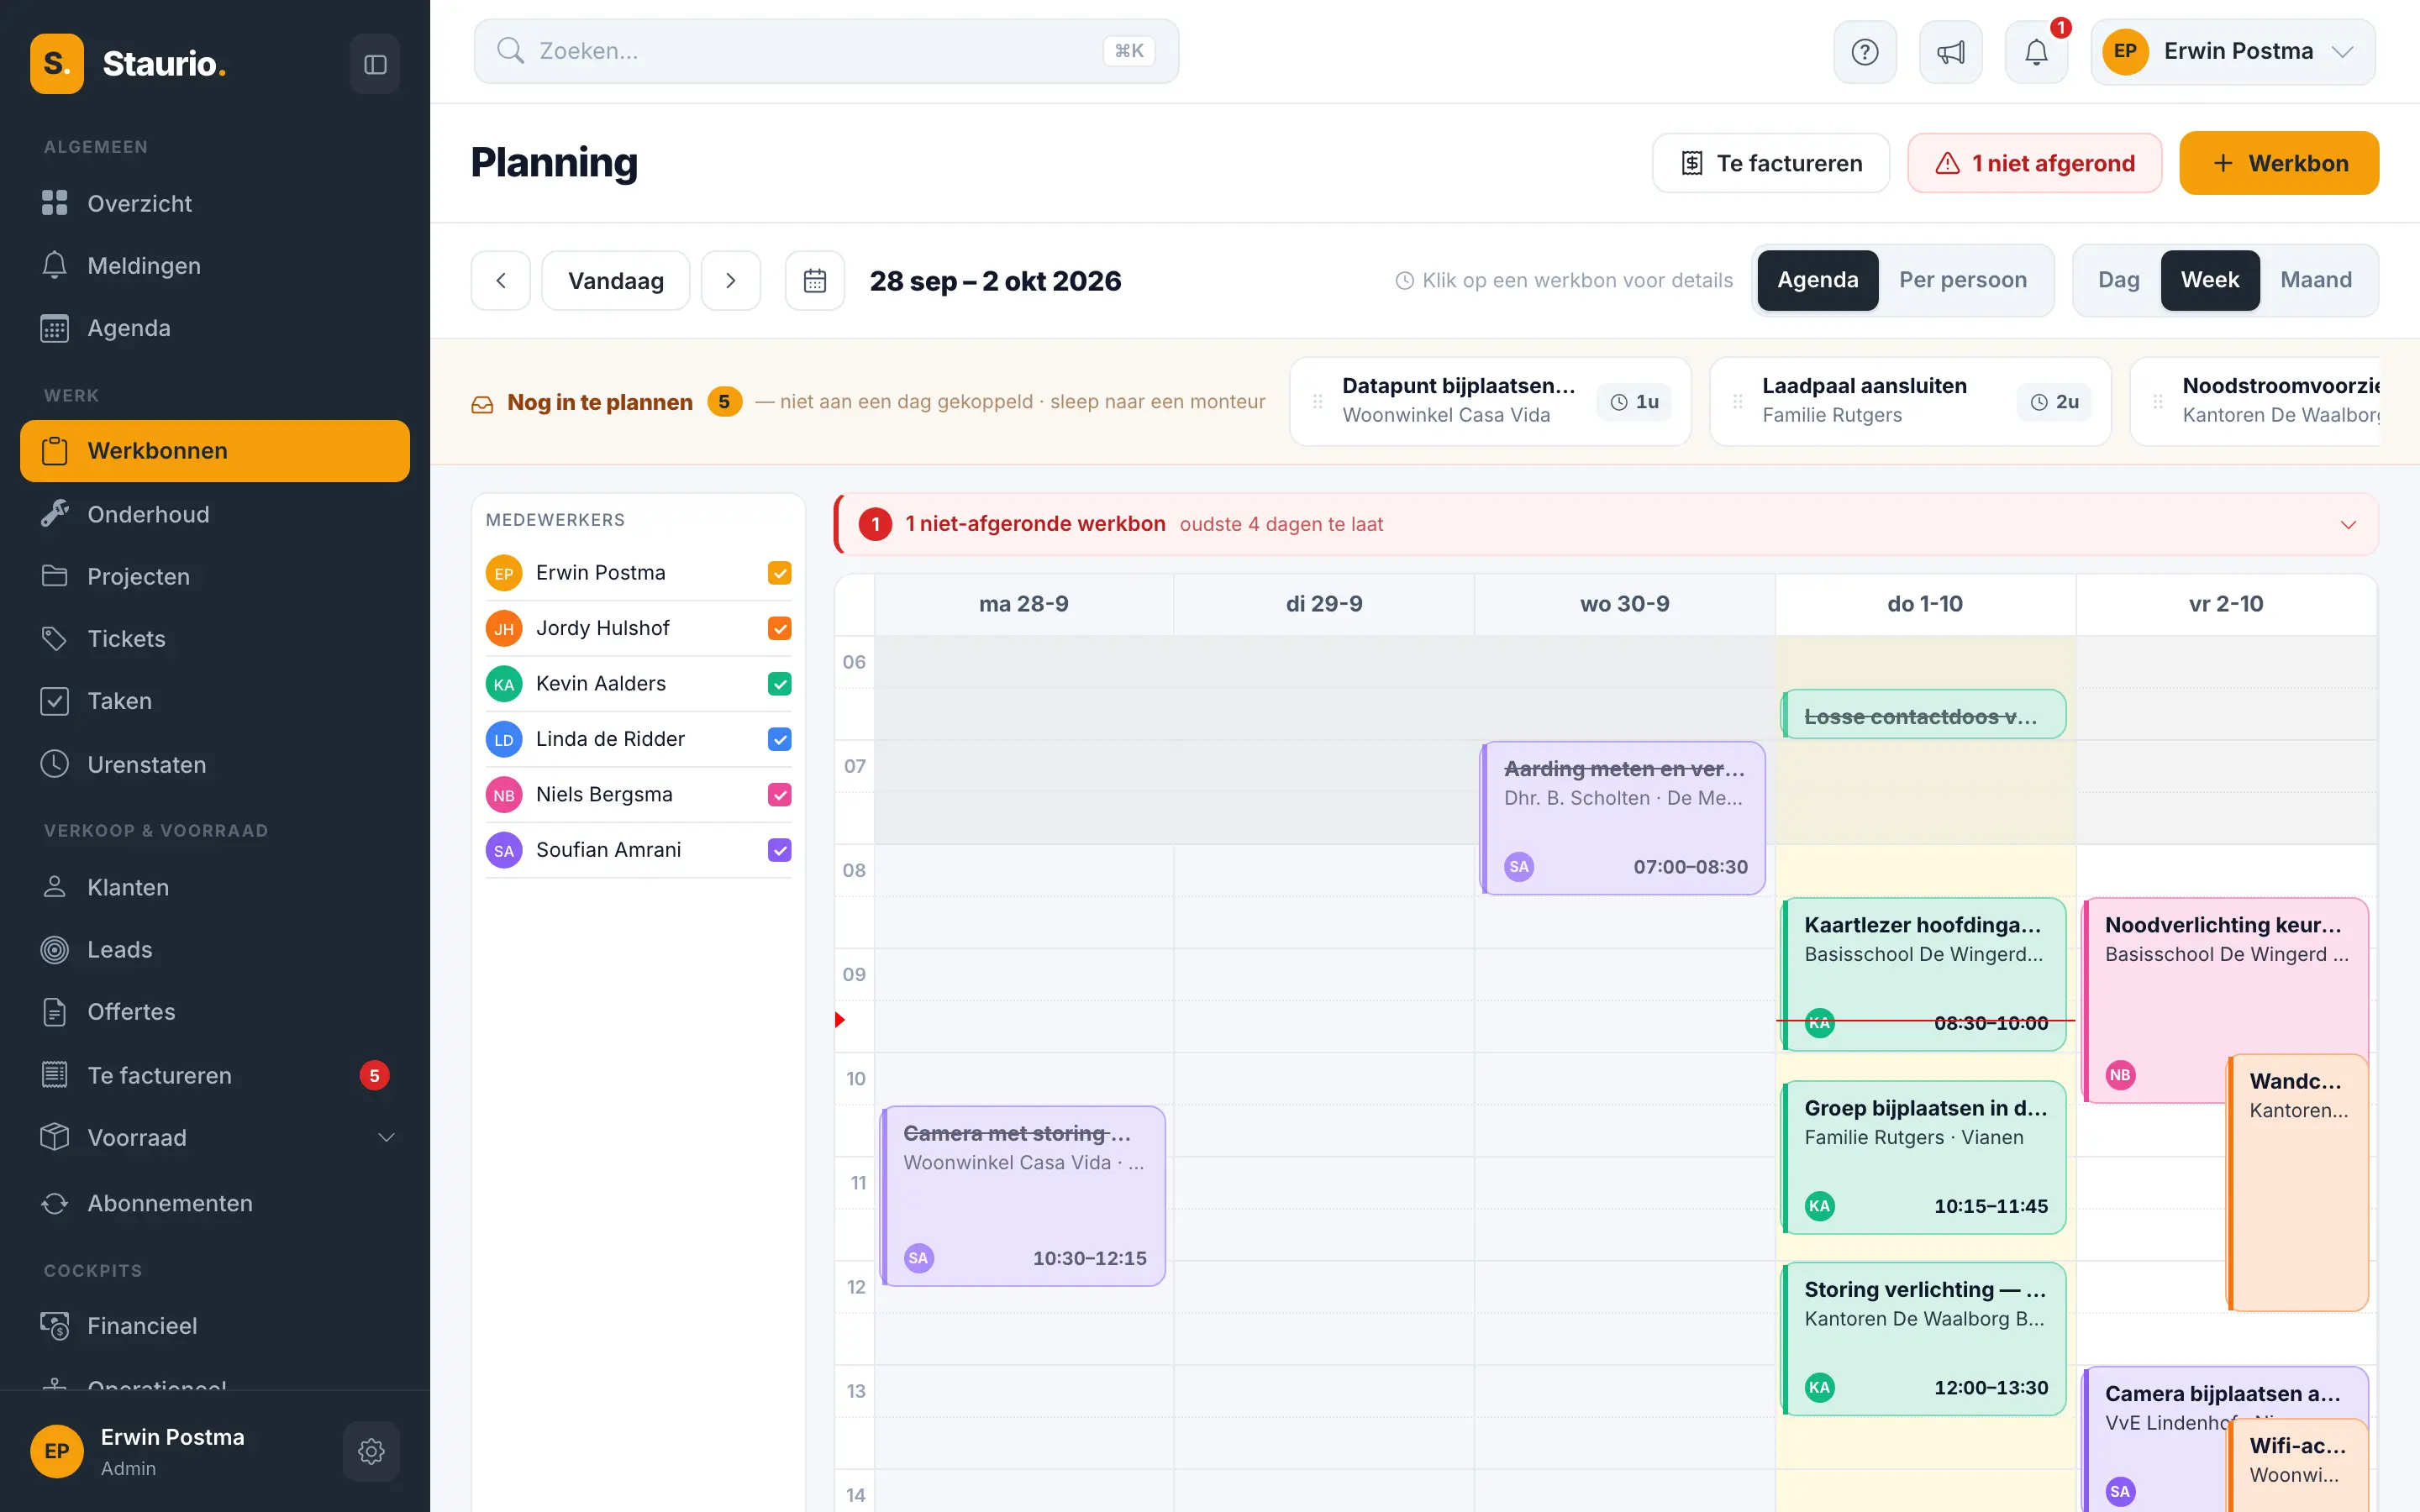
Task: Open the settings gear in the sidebar footer
Action: pos(371,1451)
